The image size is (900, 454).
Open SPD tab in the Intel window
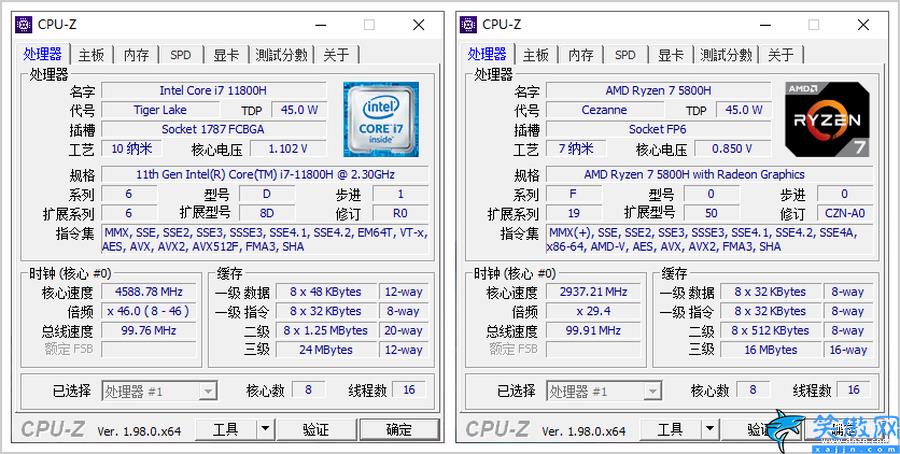[x=181, y=55]
